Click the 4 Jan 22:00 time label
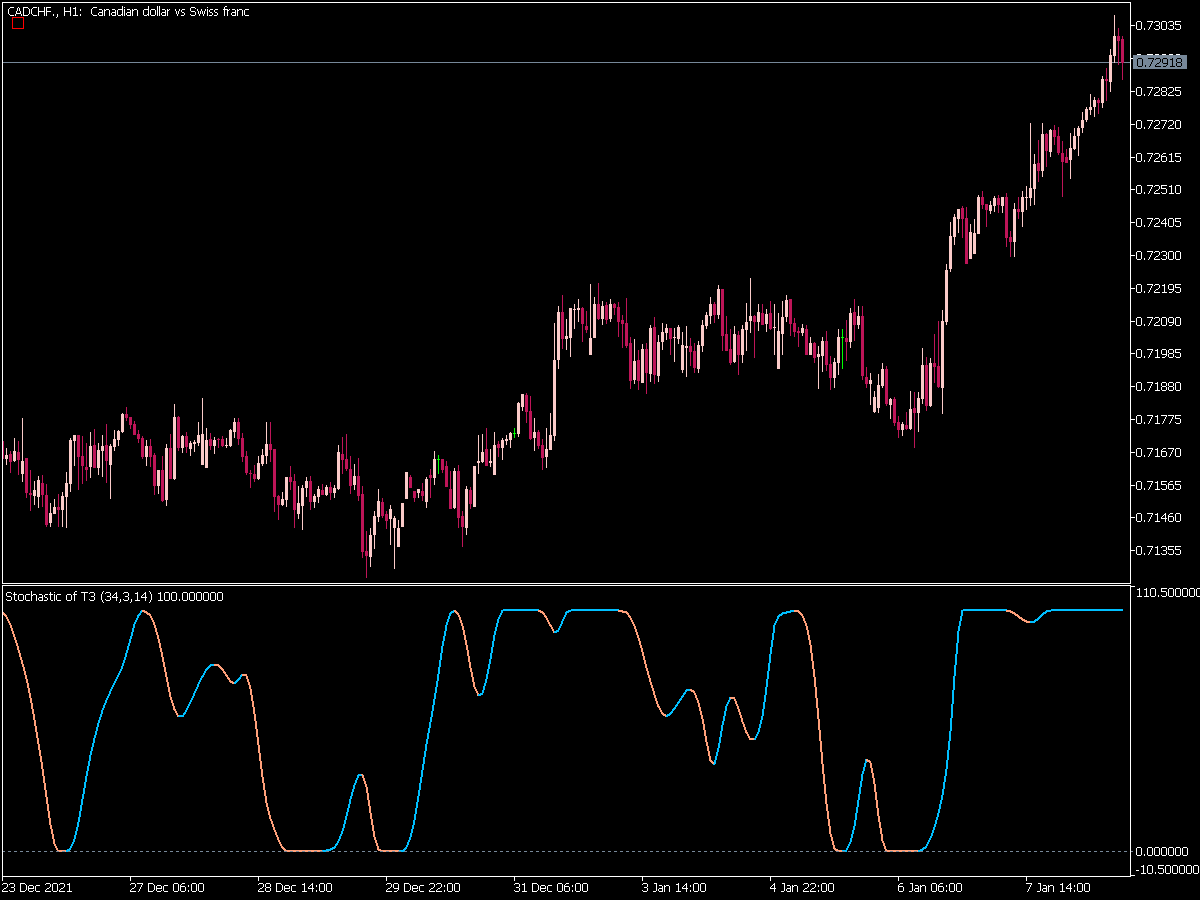The width and height of the screenshot is (1200, 900). pyautogui.click(x=803, y=887)
